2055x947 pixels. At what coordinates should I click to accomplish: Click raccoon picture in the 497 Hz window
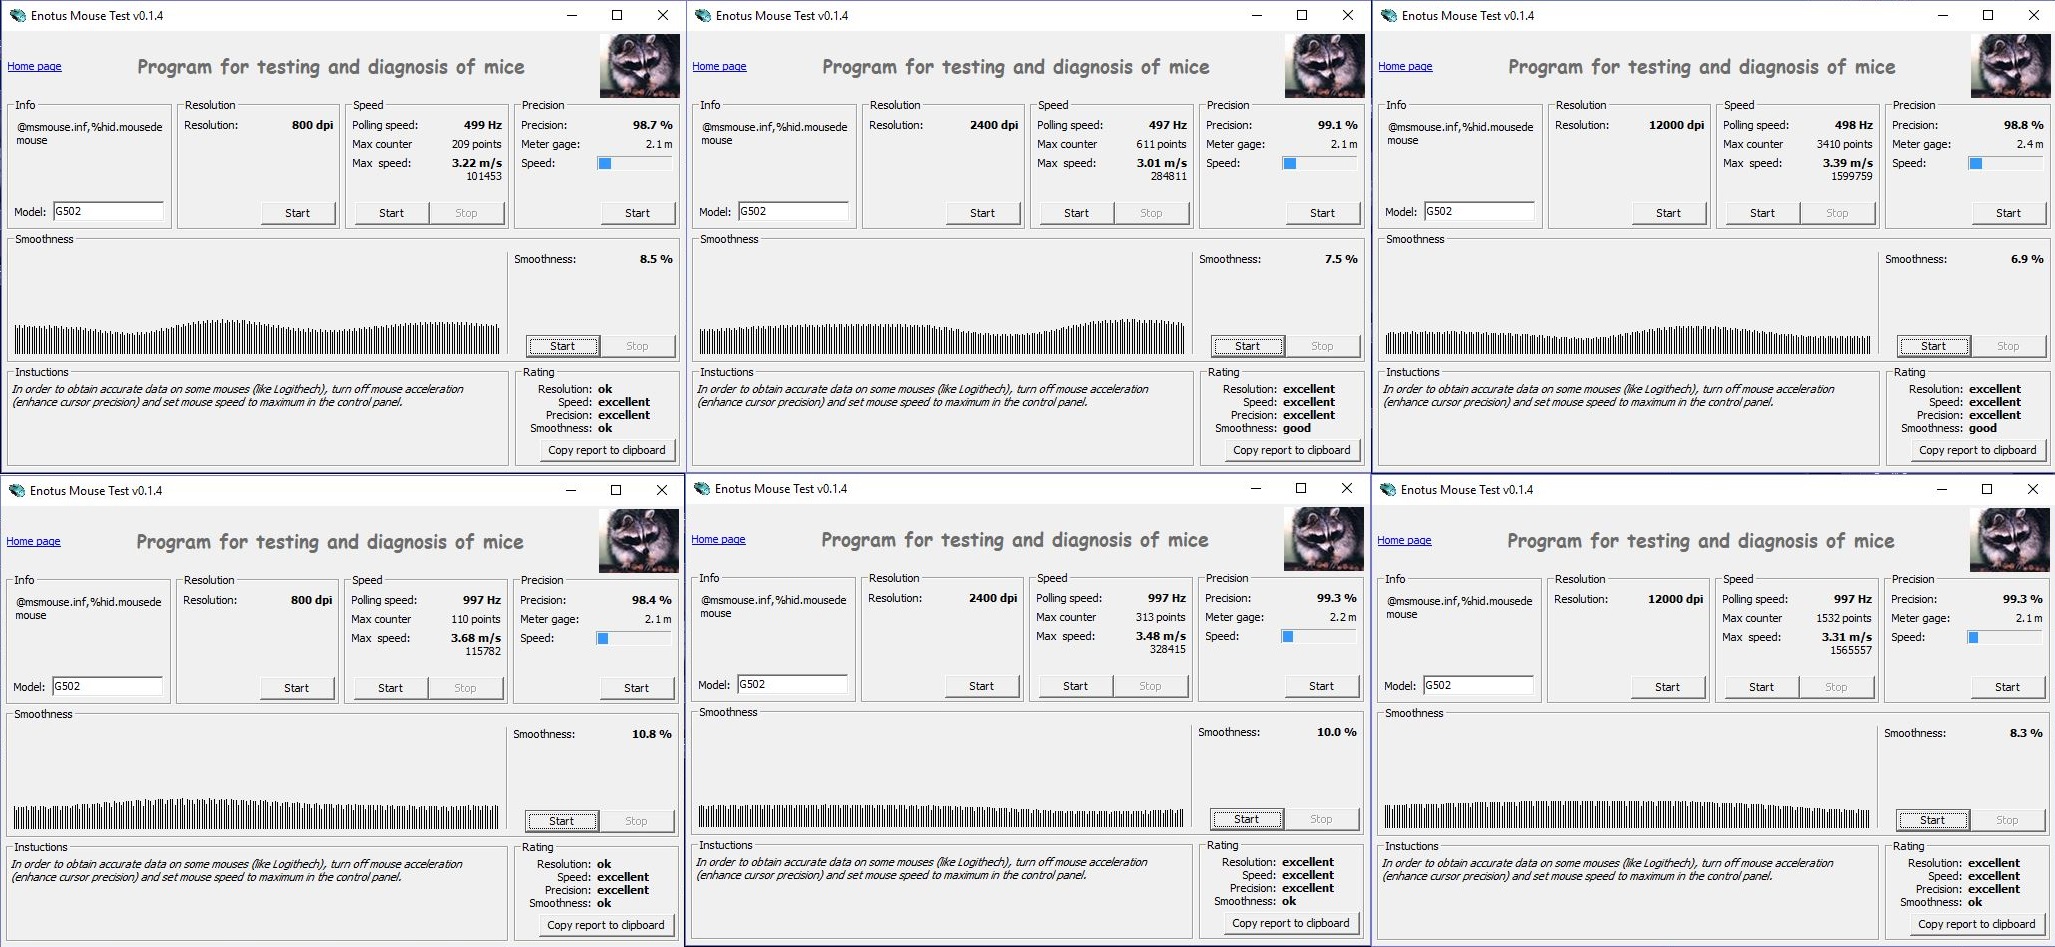pos(1324,66)
